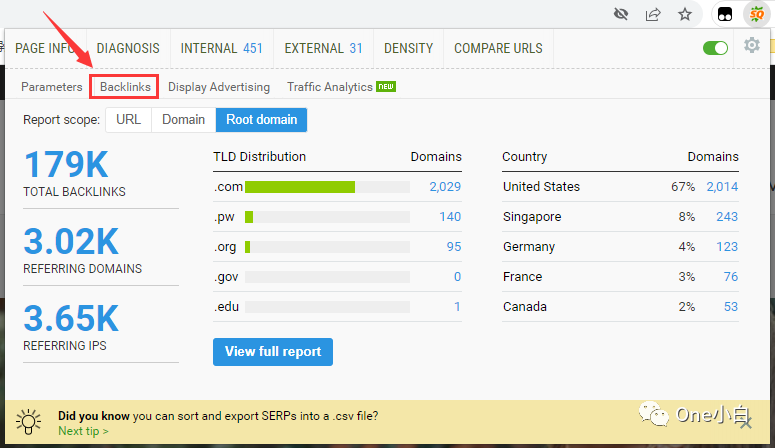Set report scope to URL

[129, 120]
